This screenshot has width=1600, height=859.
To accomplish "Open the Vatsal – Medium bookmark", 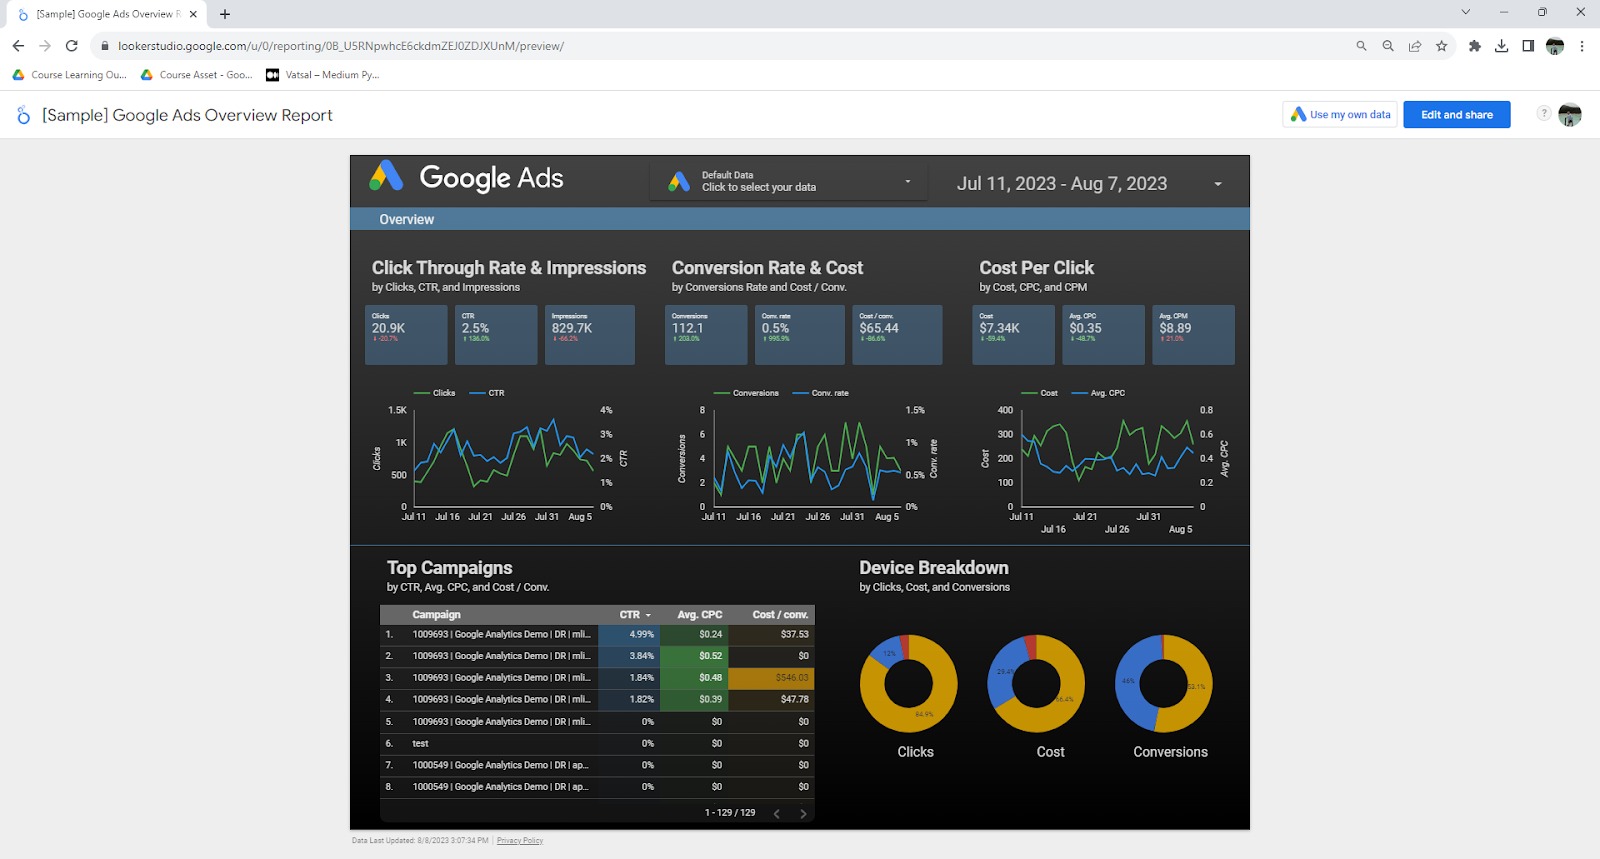I will point(323,75).
